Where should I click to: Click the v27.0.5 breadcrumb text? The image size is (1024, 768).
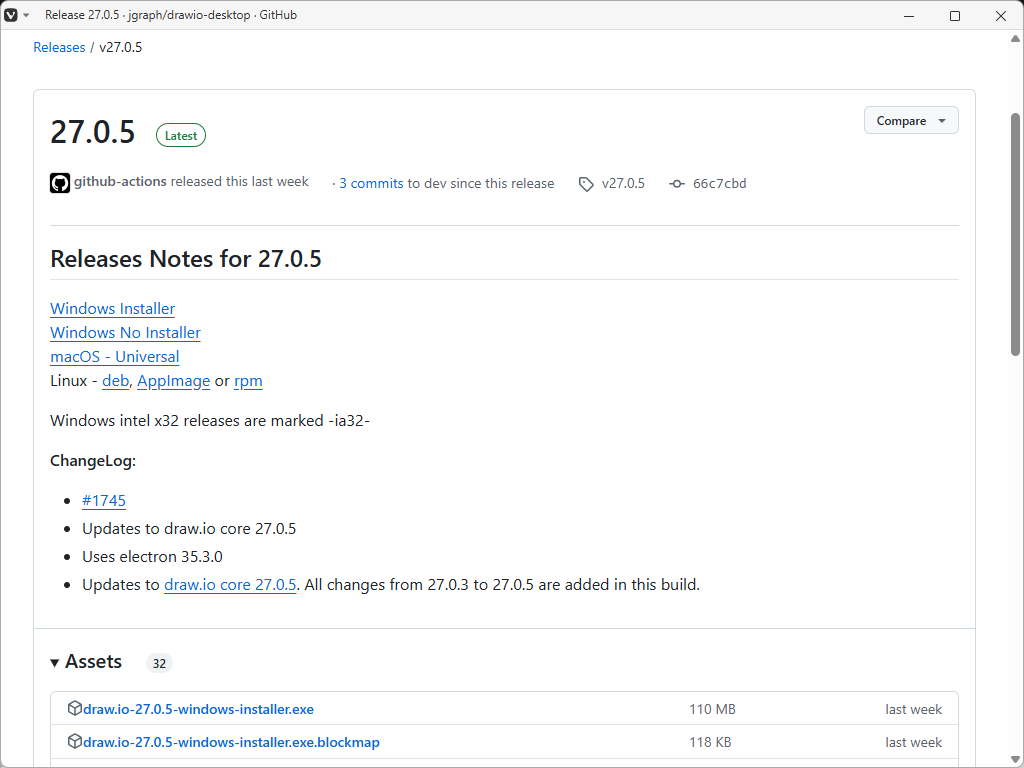121,47
